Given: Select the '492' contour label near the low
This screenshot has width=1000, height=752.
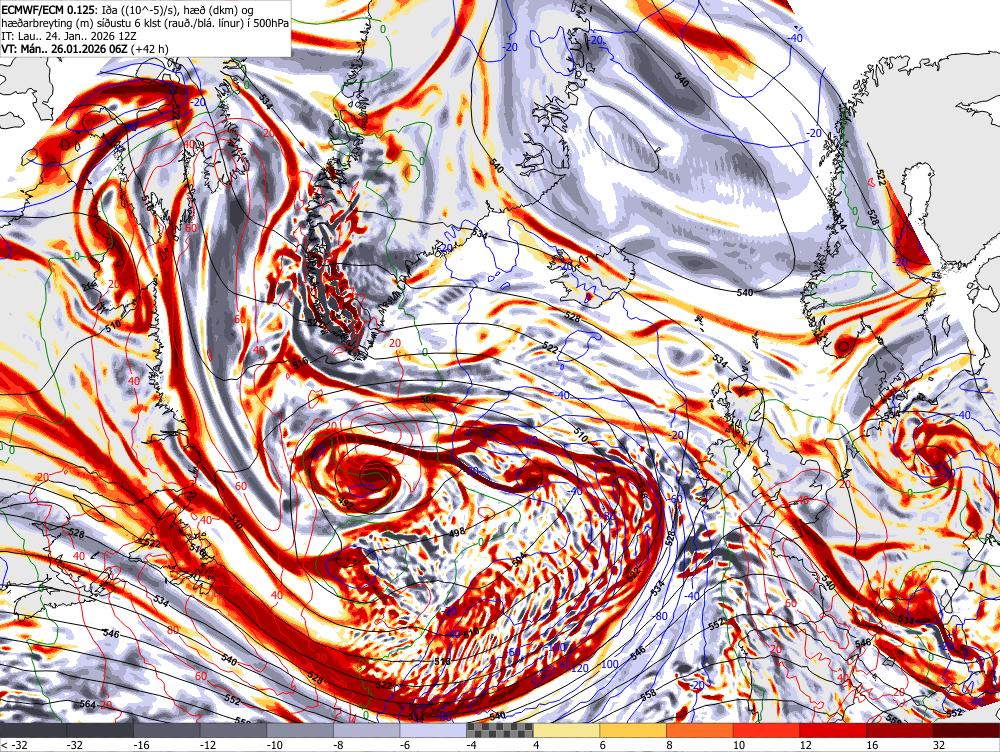Looking at the screenshot, I should pyautogui.click(x=346, y=501).
